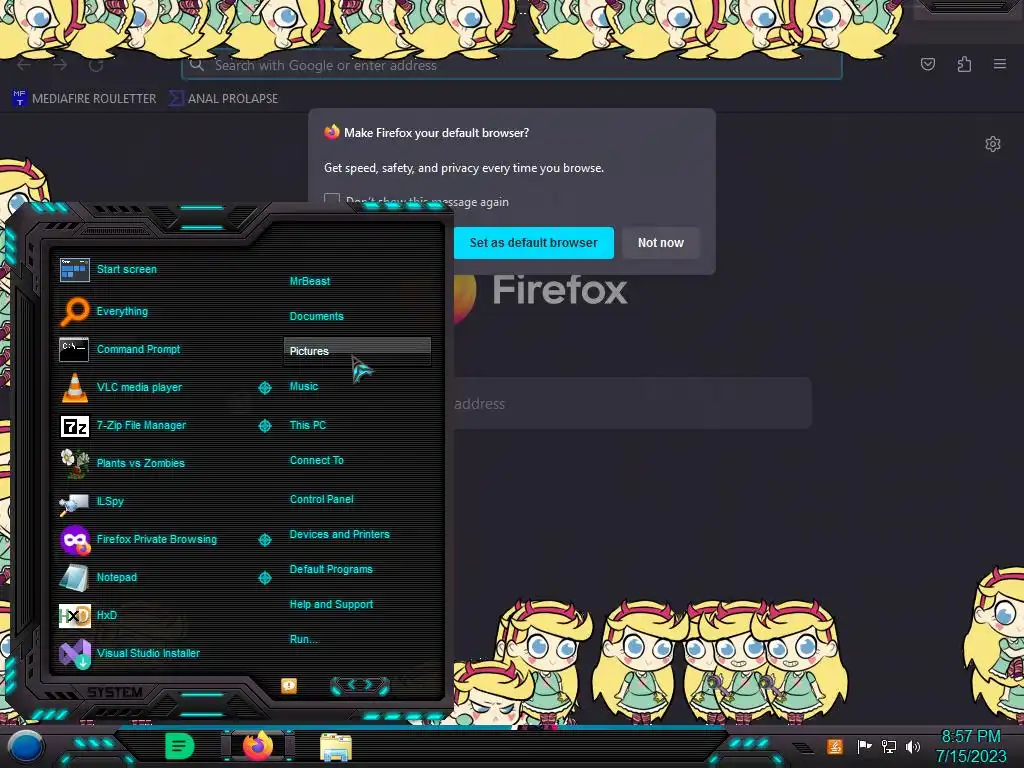Click Connect To in start menu

316,460
